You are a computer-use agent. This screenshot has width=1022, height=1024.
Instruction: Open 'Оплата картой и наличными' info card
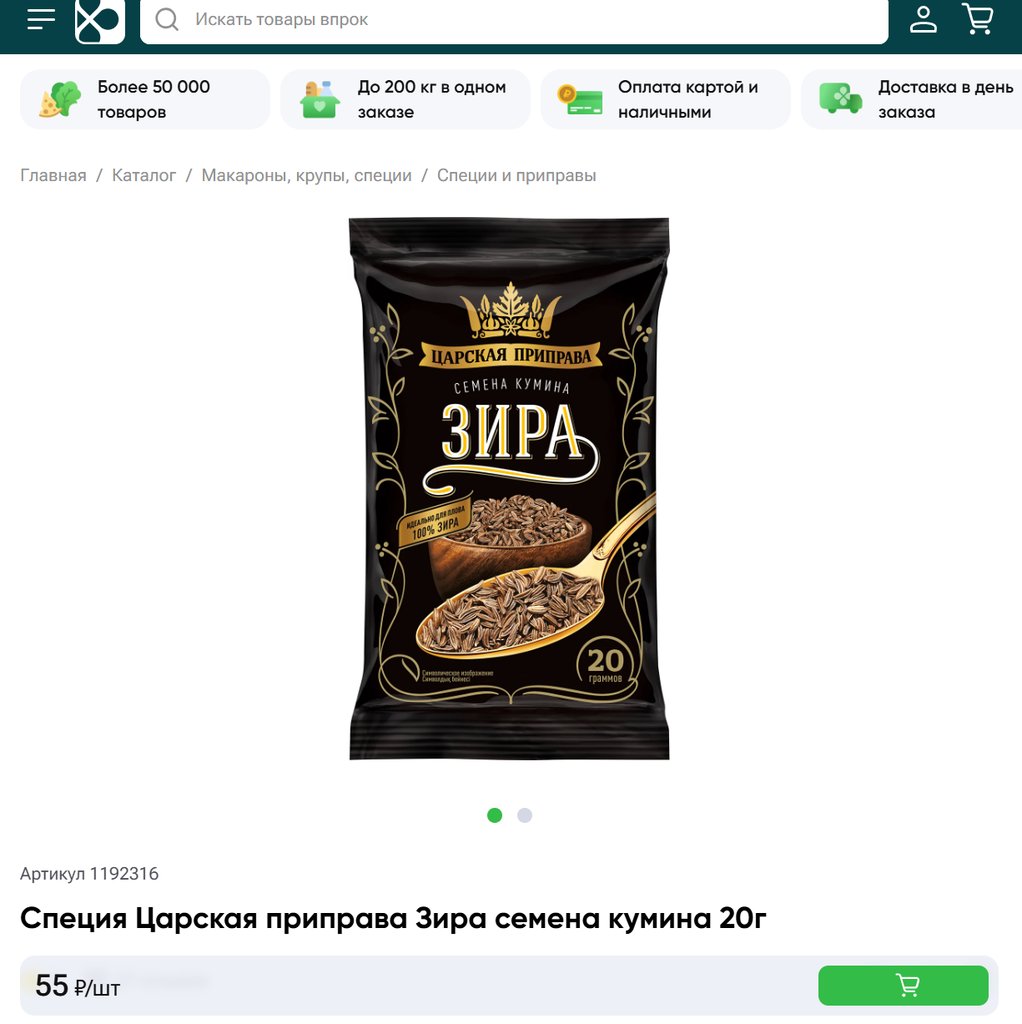point(665,99)
